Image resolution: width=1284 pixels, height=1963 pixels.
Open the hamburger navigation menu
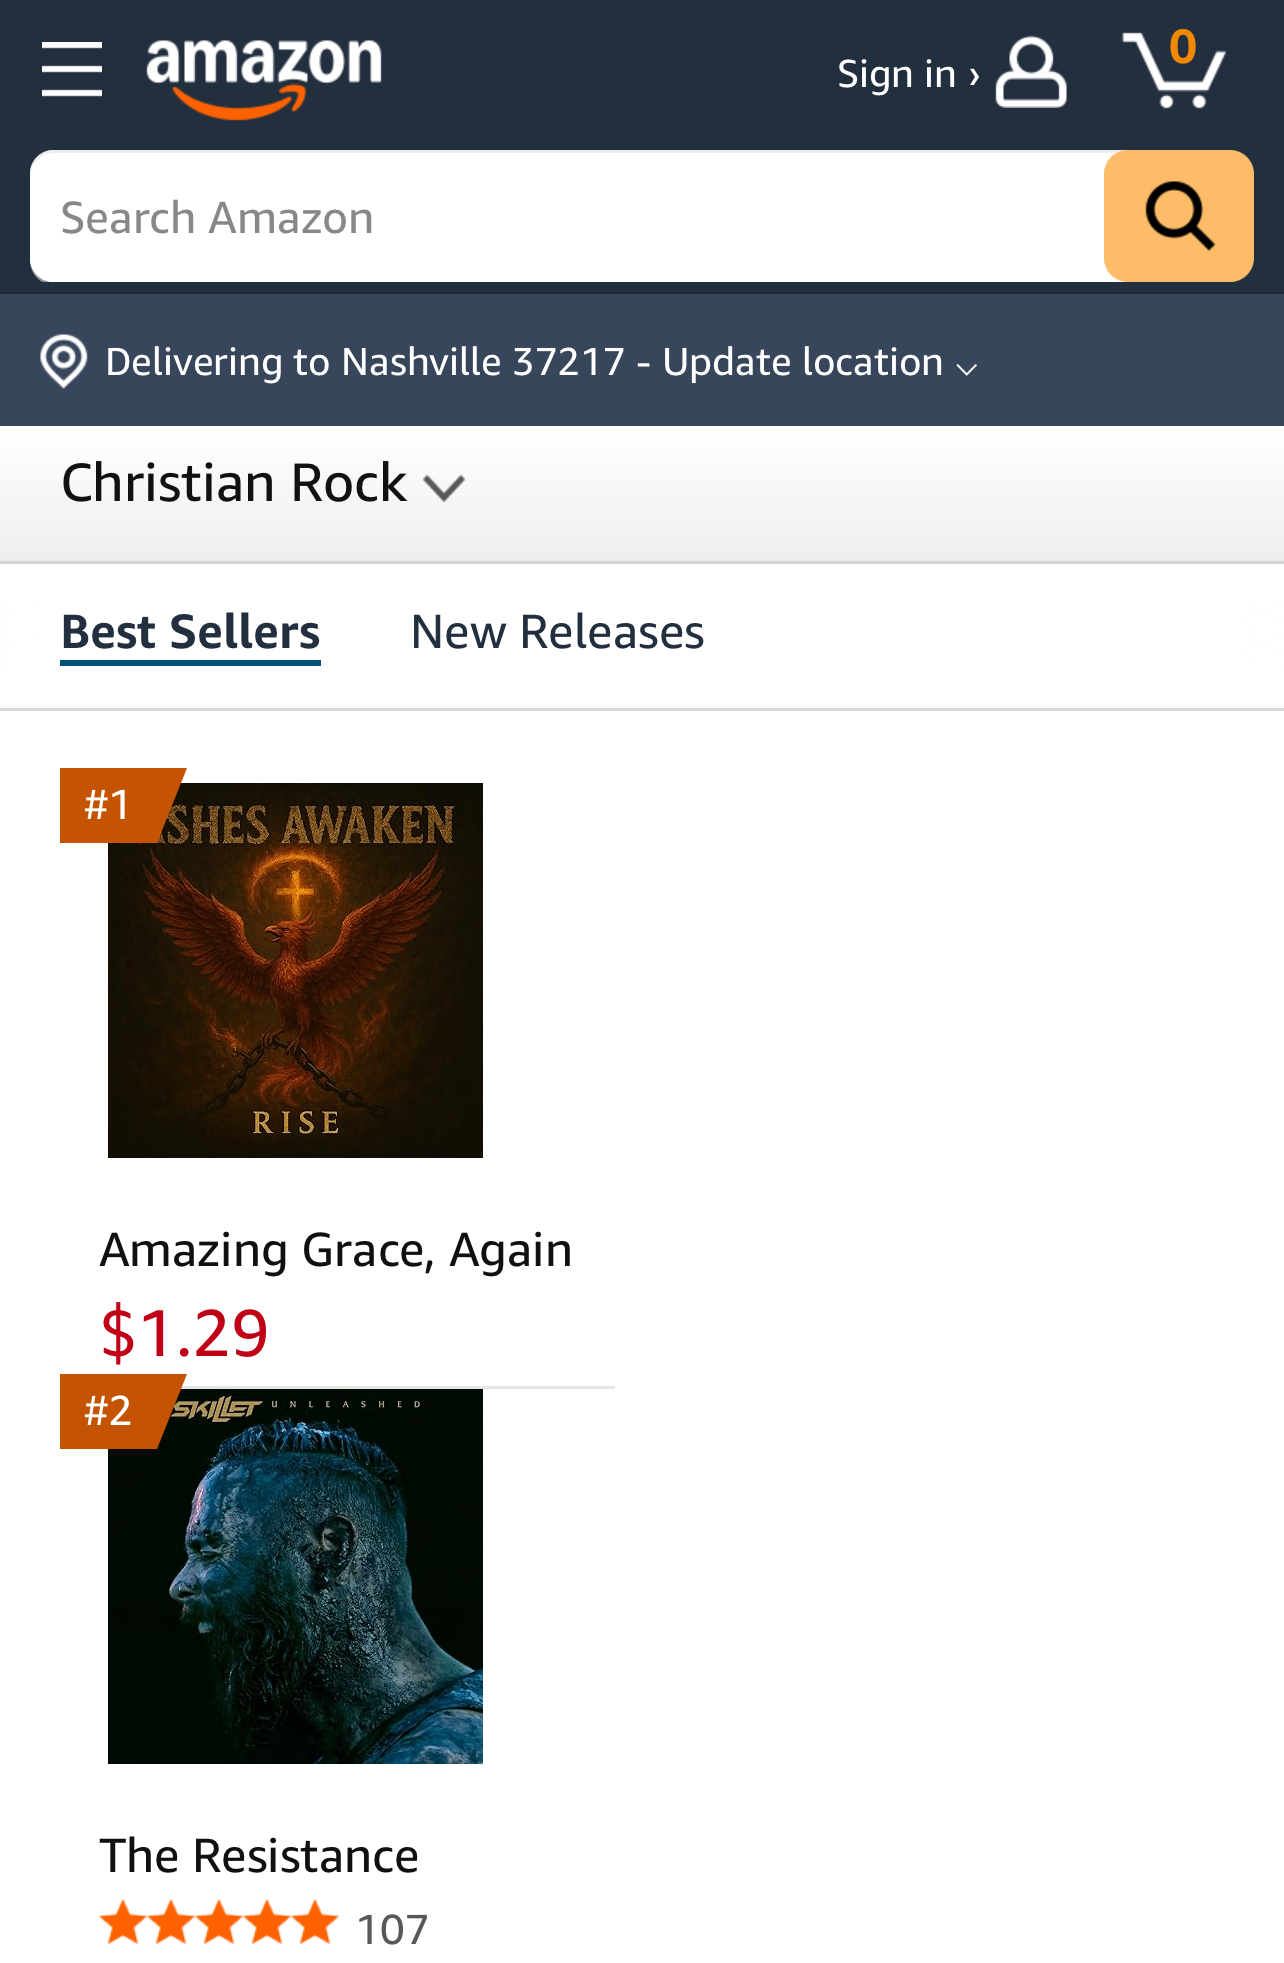coord(72,70)
